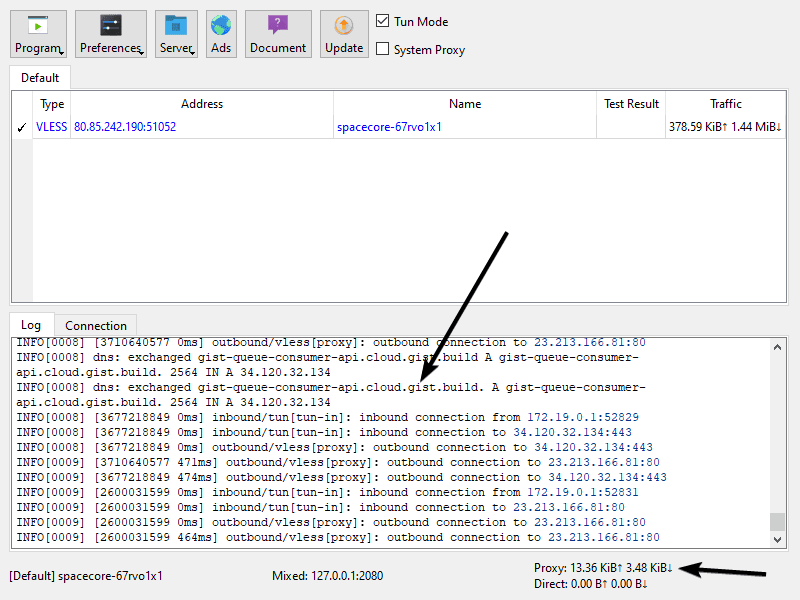800x600 pixels.
Task: Sort by the Test Result column
Action: pyautogui.click(x=631, y=104)
